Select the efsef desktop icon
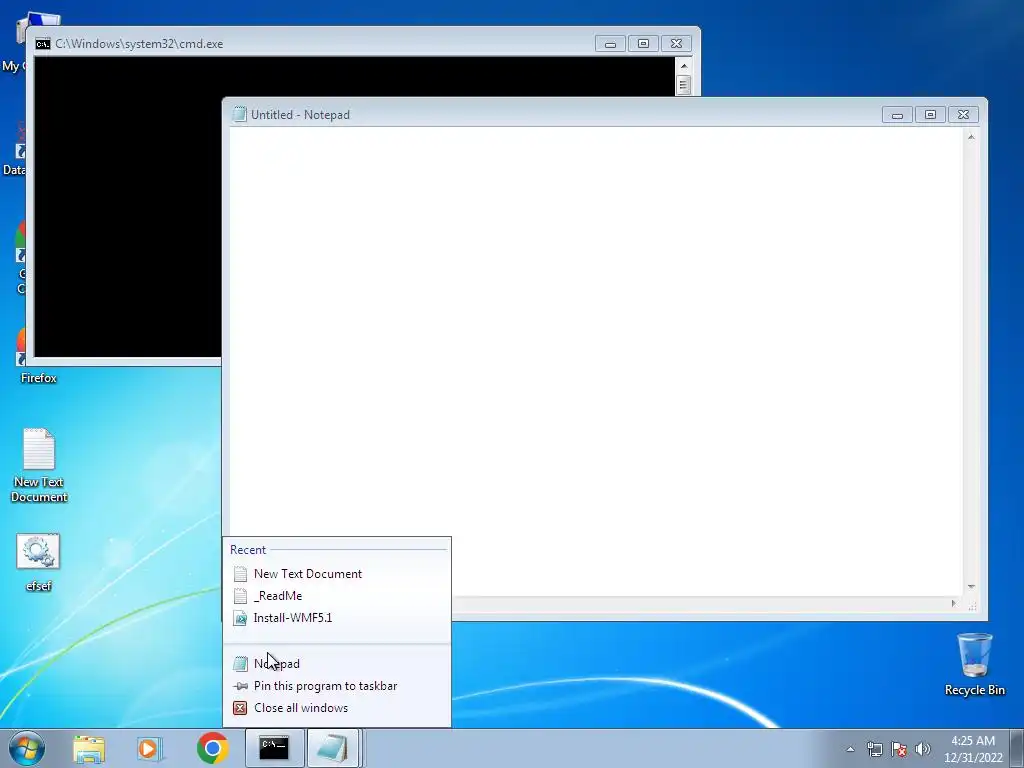 39,562
